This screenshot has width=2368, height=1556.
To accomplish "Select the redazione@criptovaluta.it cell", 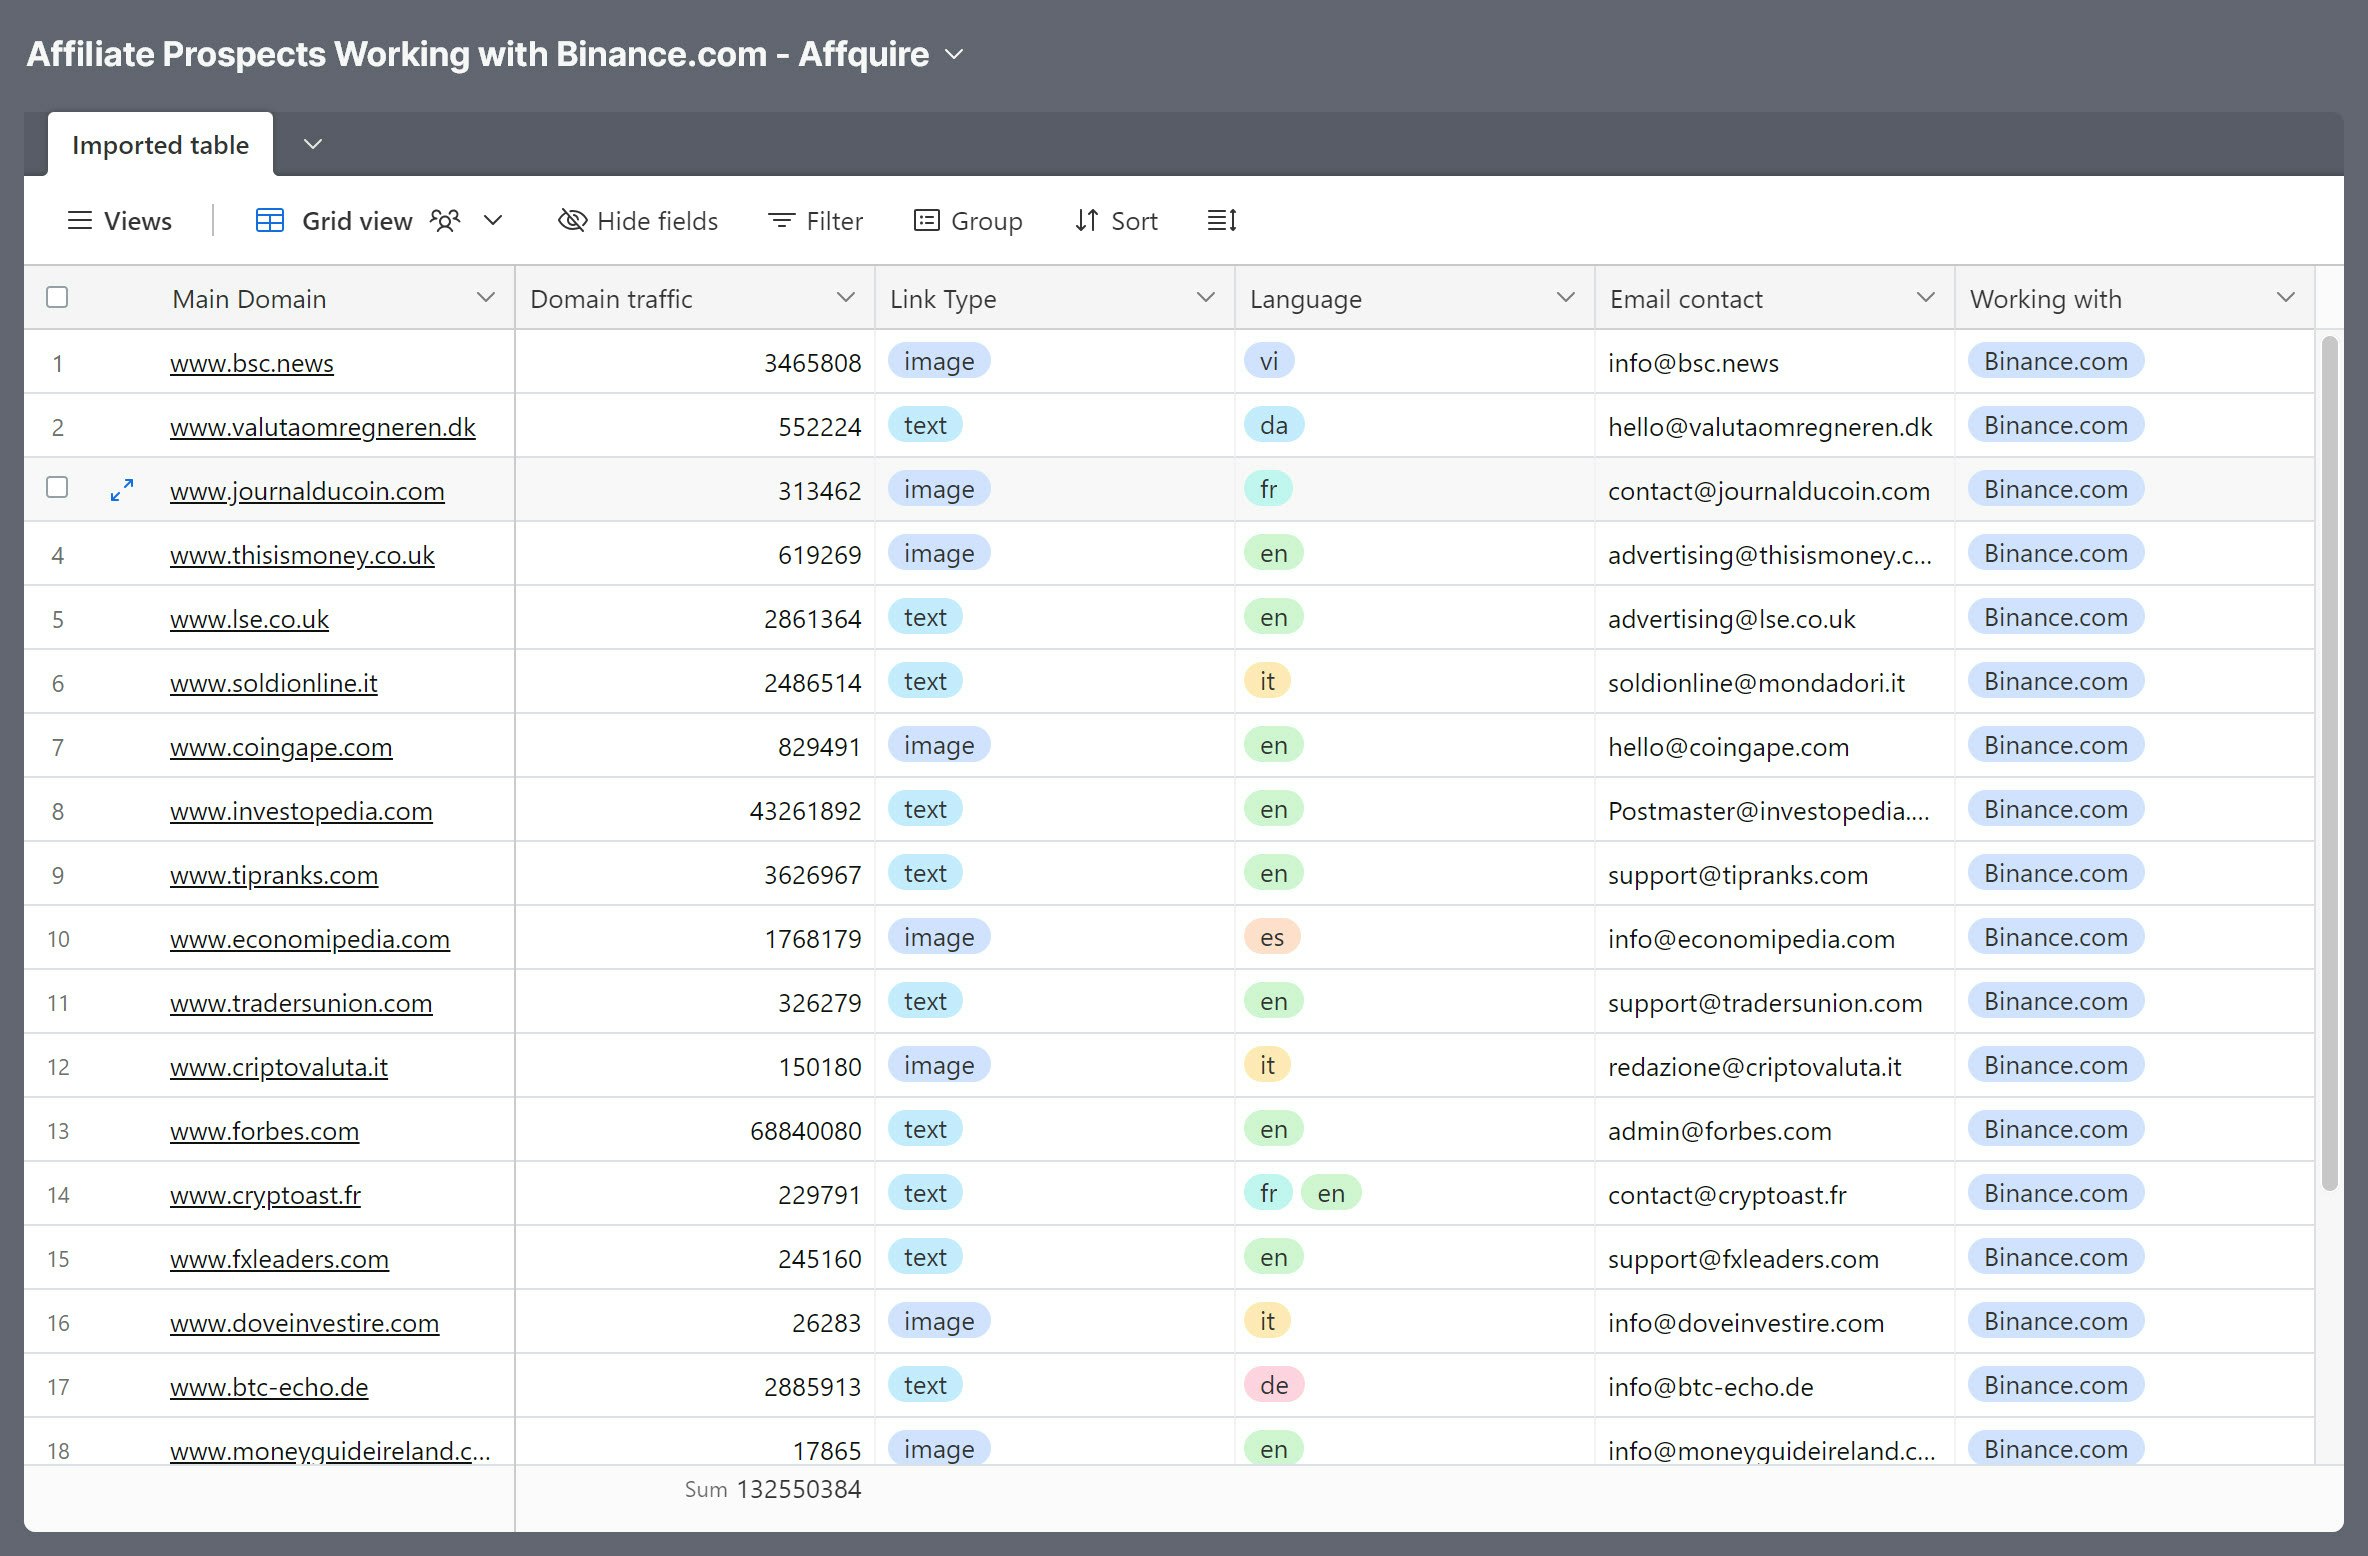I will coord(1775,1066).
